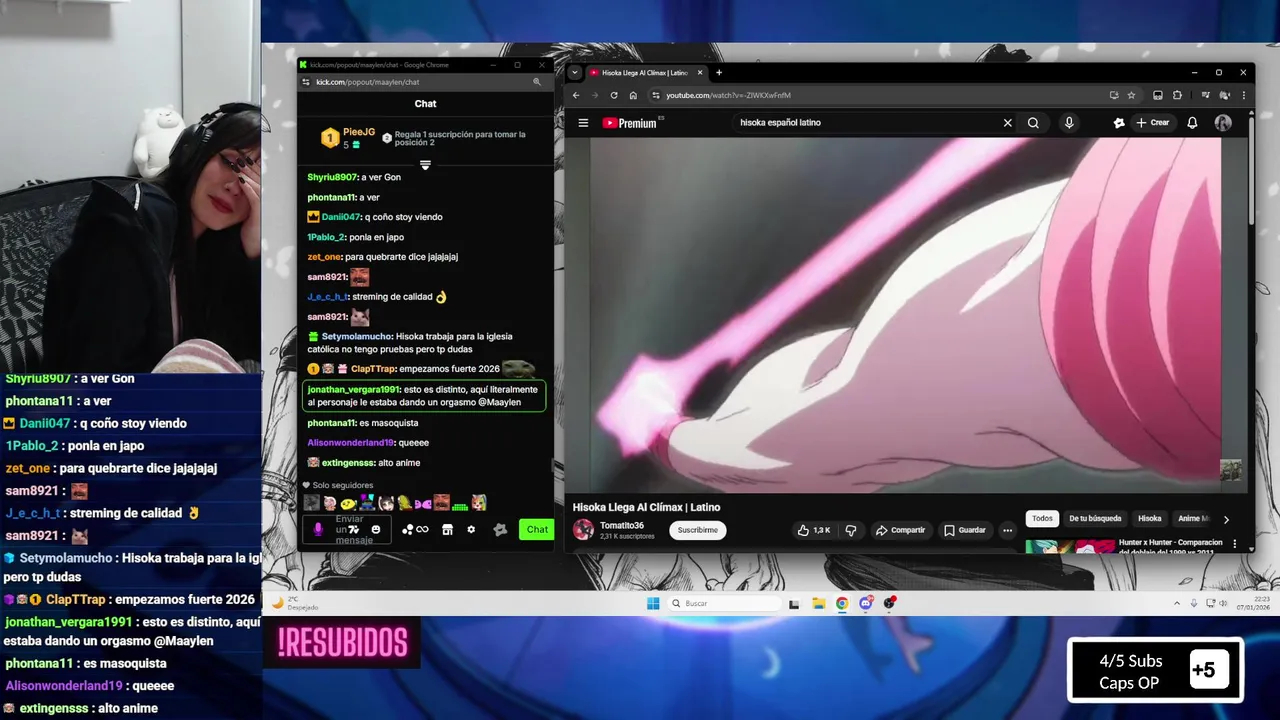Share the video with Compartir
The width and height of the screenshot is (1280, 720).
(x=900, y=530)
